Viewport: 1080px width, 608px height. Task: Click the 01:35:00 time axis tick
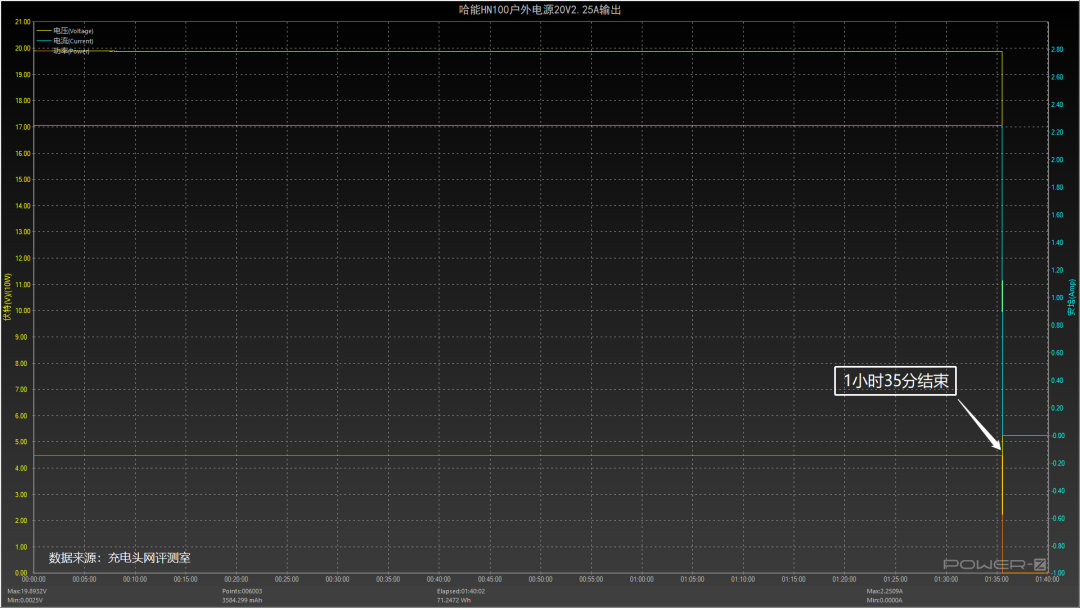click(x=996, y=580)
